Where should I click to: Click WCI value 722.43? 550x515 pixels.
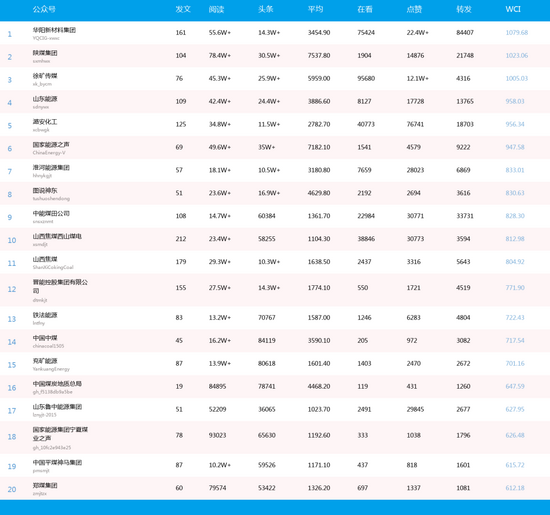coord(515,317)
